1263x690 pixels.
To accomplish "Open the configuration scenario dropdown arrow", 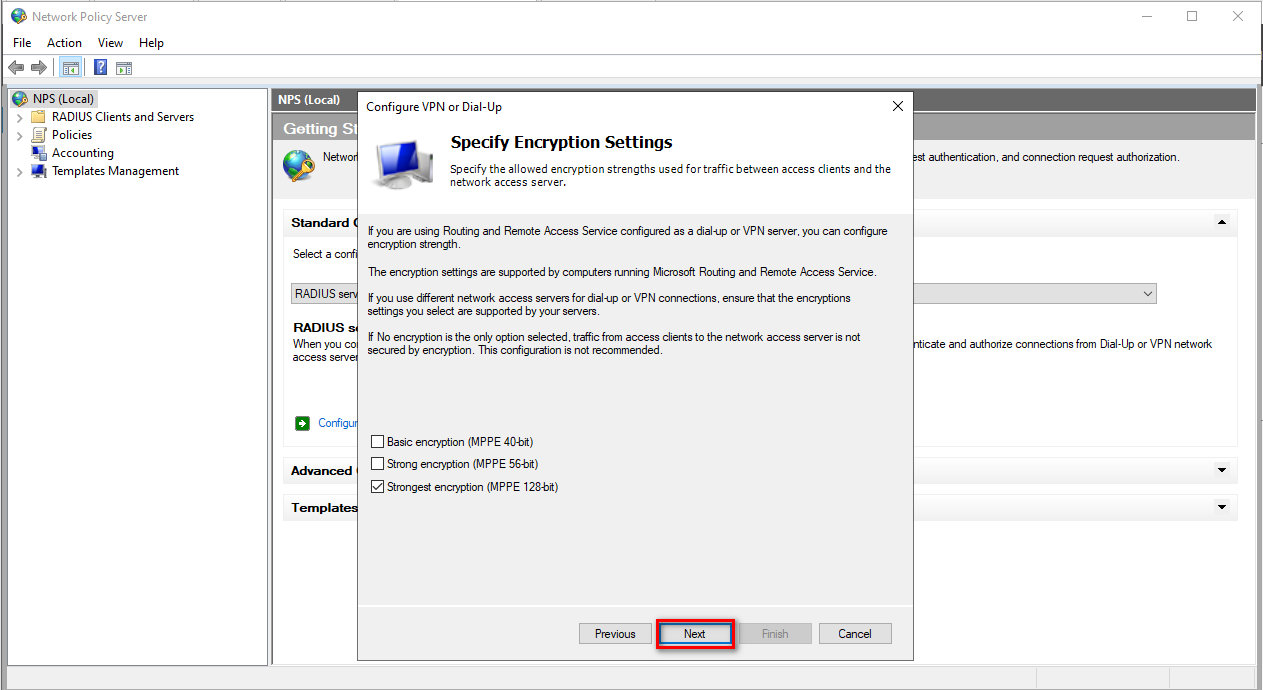I will pyautogui.click(x=1147, y=294).
